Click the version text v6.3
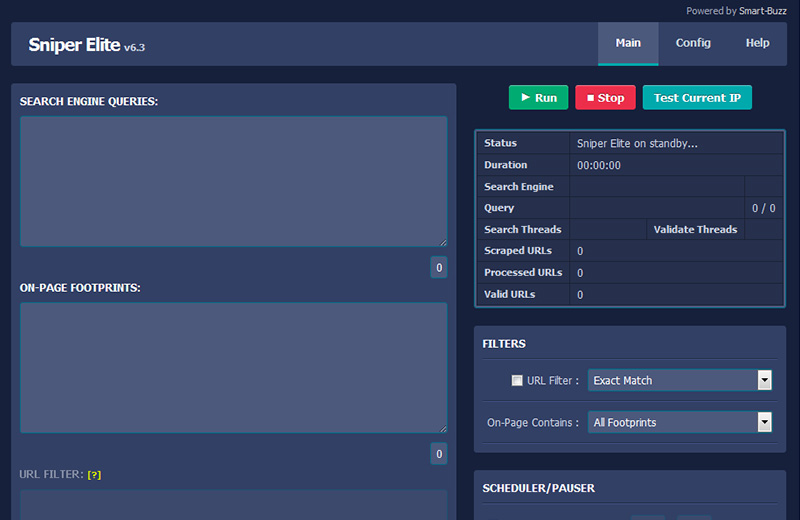The width and height of the screenshot is (800, 520). click(135, 47)
